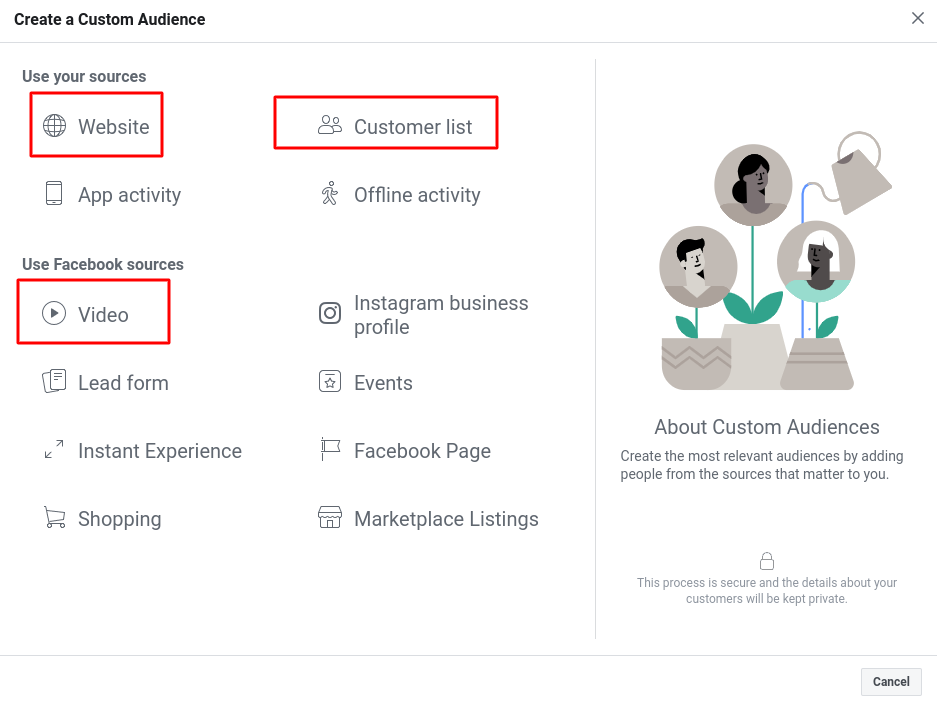Image resolution: width=937 pixels, height=706 pixels.
Task: Click the globe icon beside Website
Action: tap(54, 127)
